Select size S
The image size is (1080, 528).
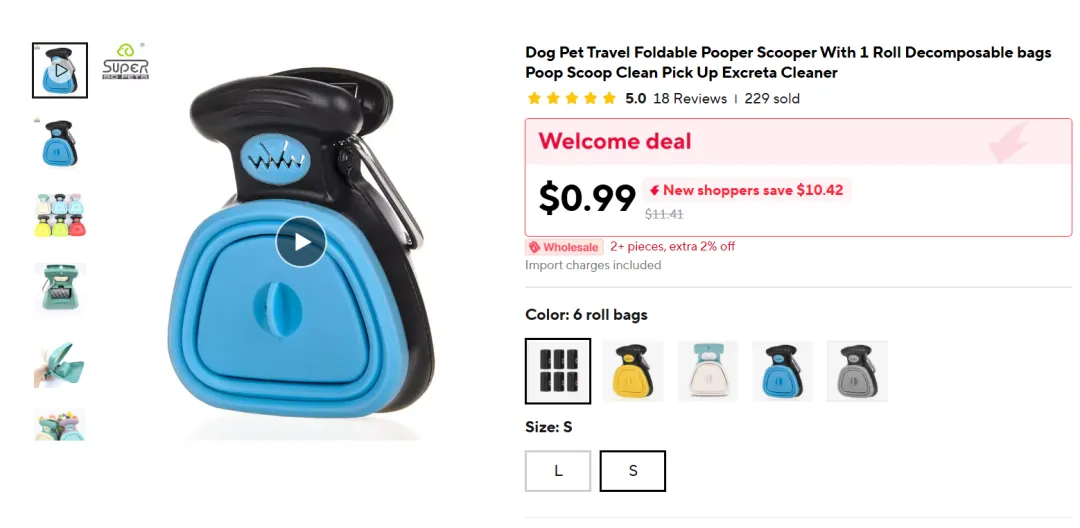pos(633,471)
